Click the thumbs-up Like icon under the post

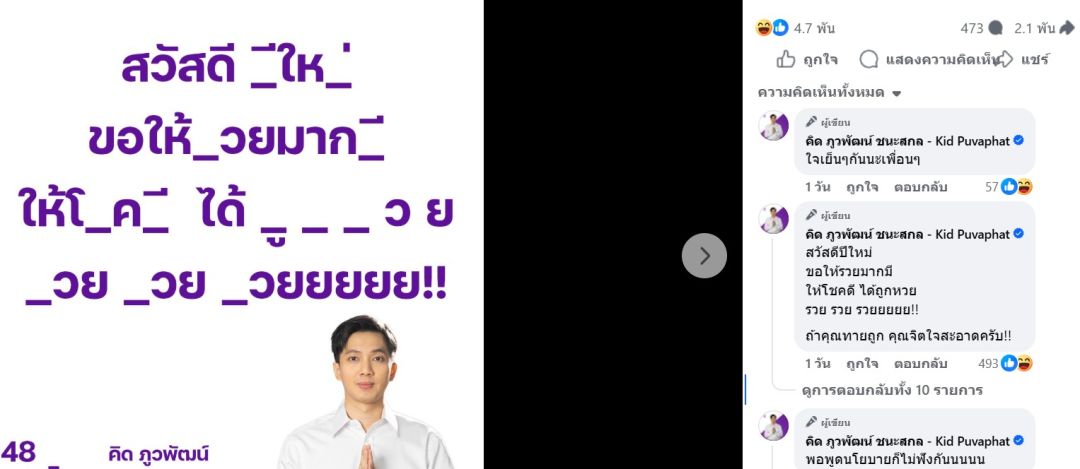[x=786, y=59]
